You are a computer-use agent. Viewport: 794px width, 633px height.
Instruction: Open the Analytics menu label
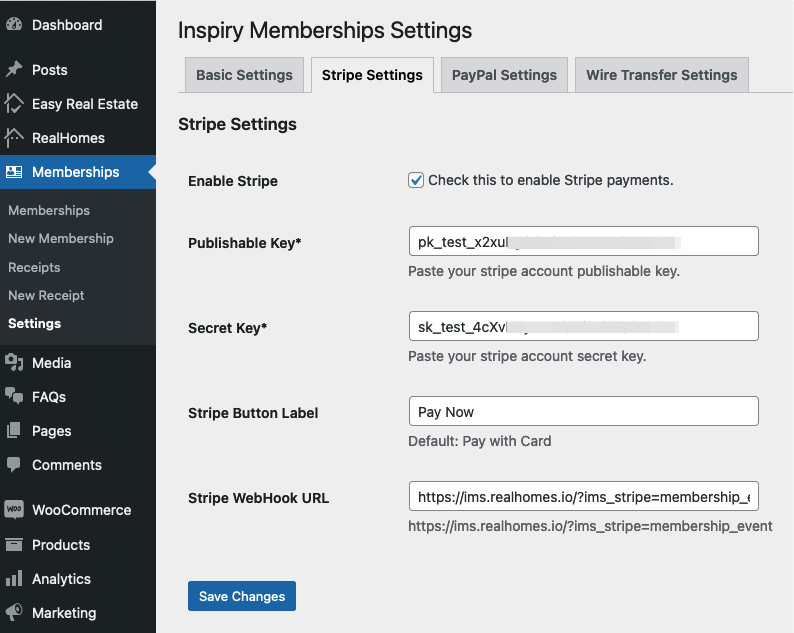click(x=61, y=579)
